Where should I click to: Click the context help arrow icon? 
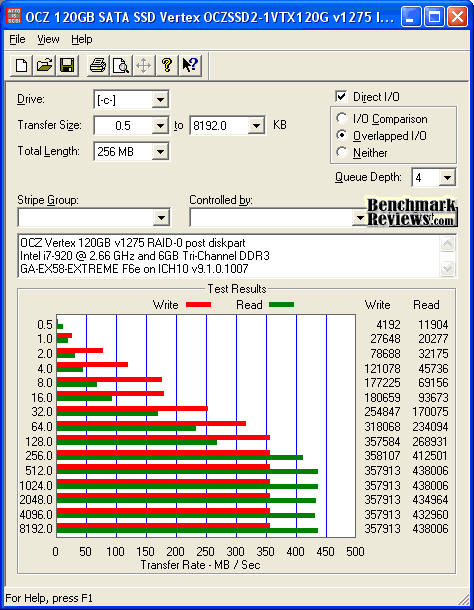[190, 65]
